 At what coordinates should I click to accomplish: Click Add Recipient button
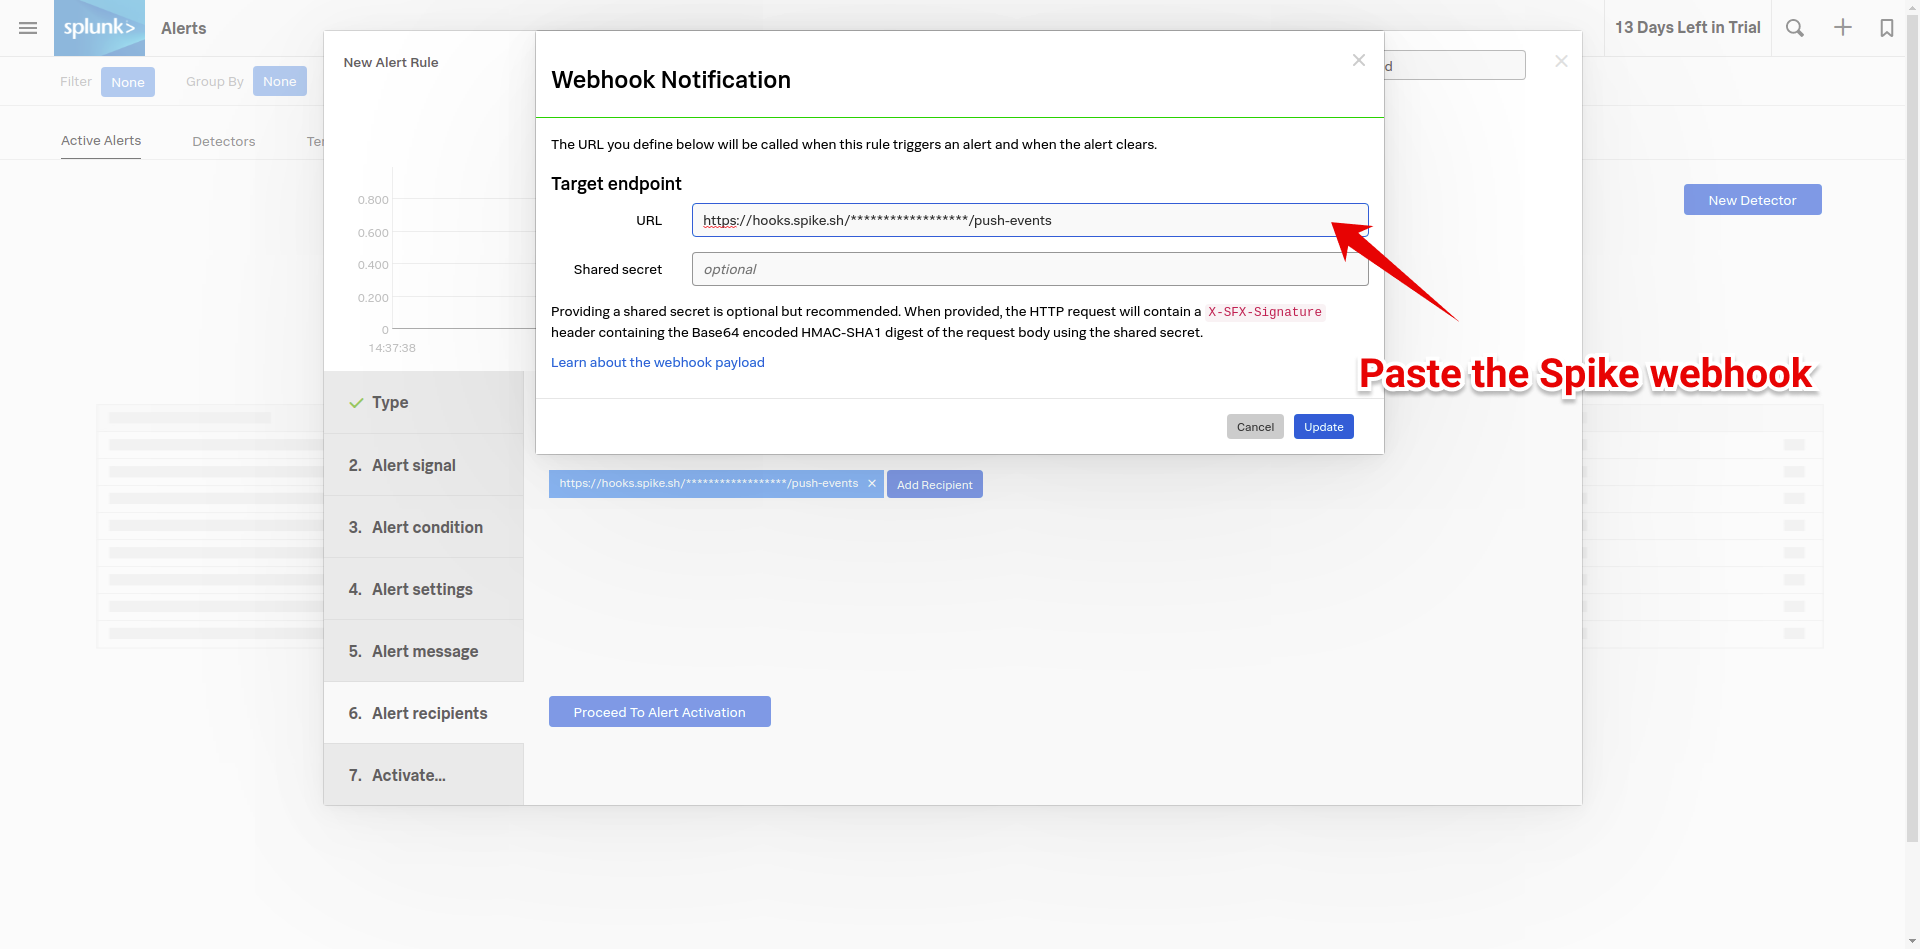(x=934, y=484)
